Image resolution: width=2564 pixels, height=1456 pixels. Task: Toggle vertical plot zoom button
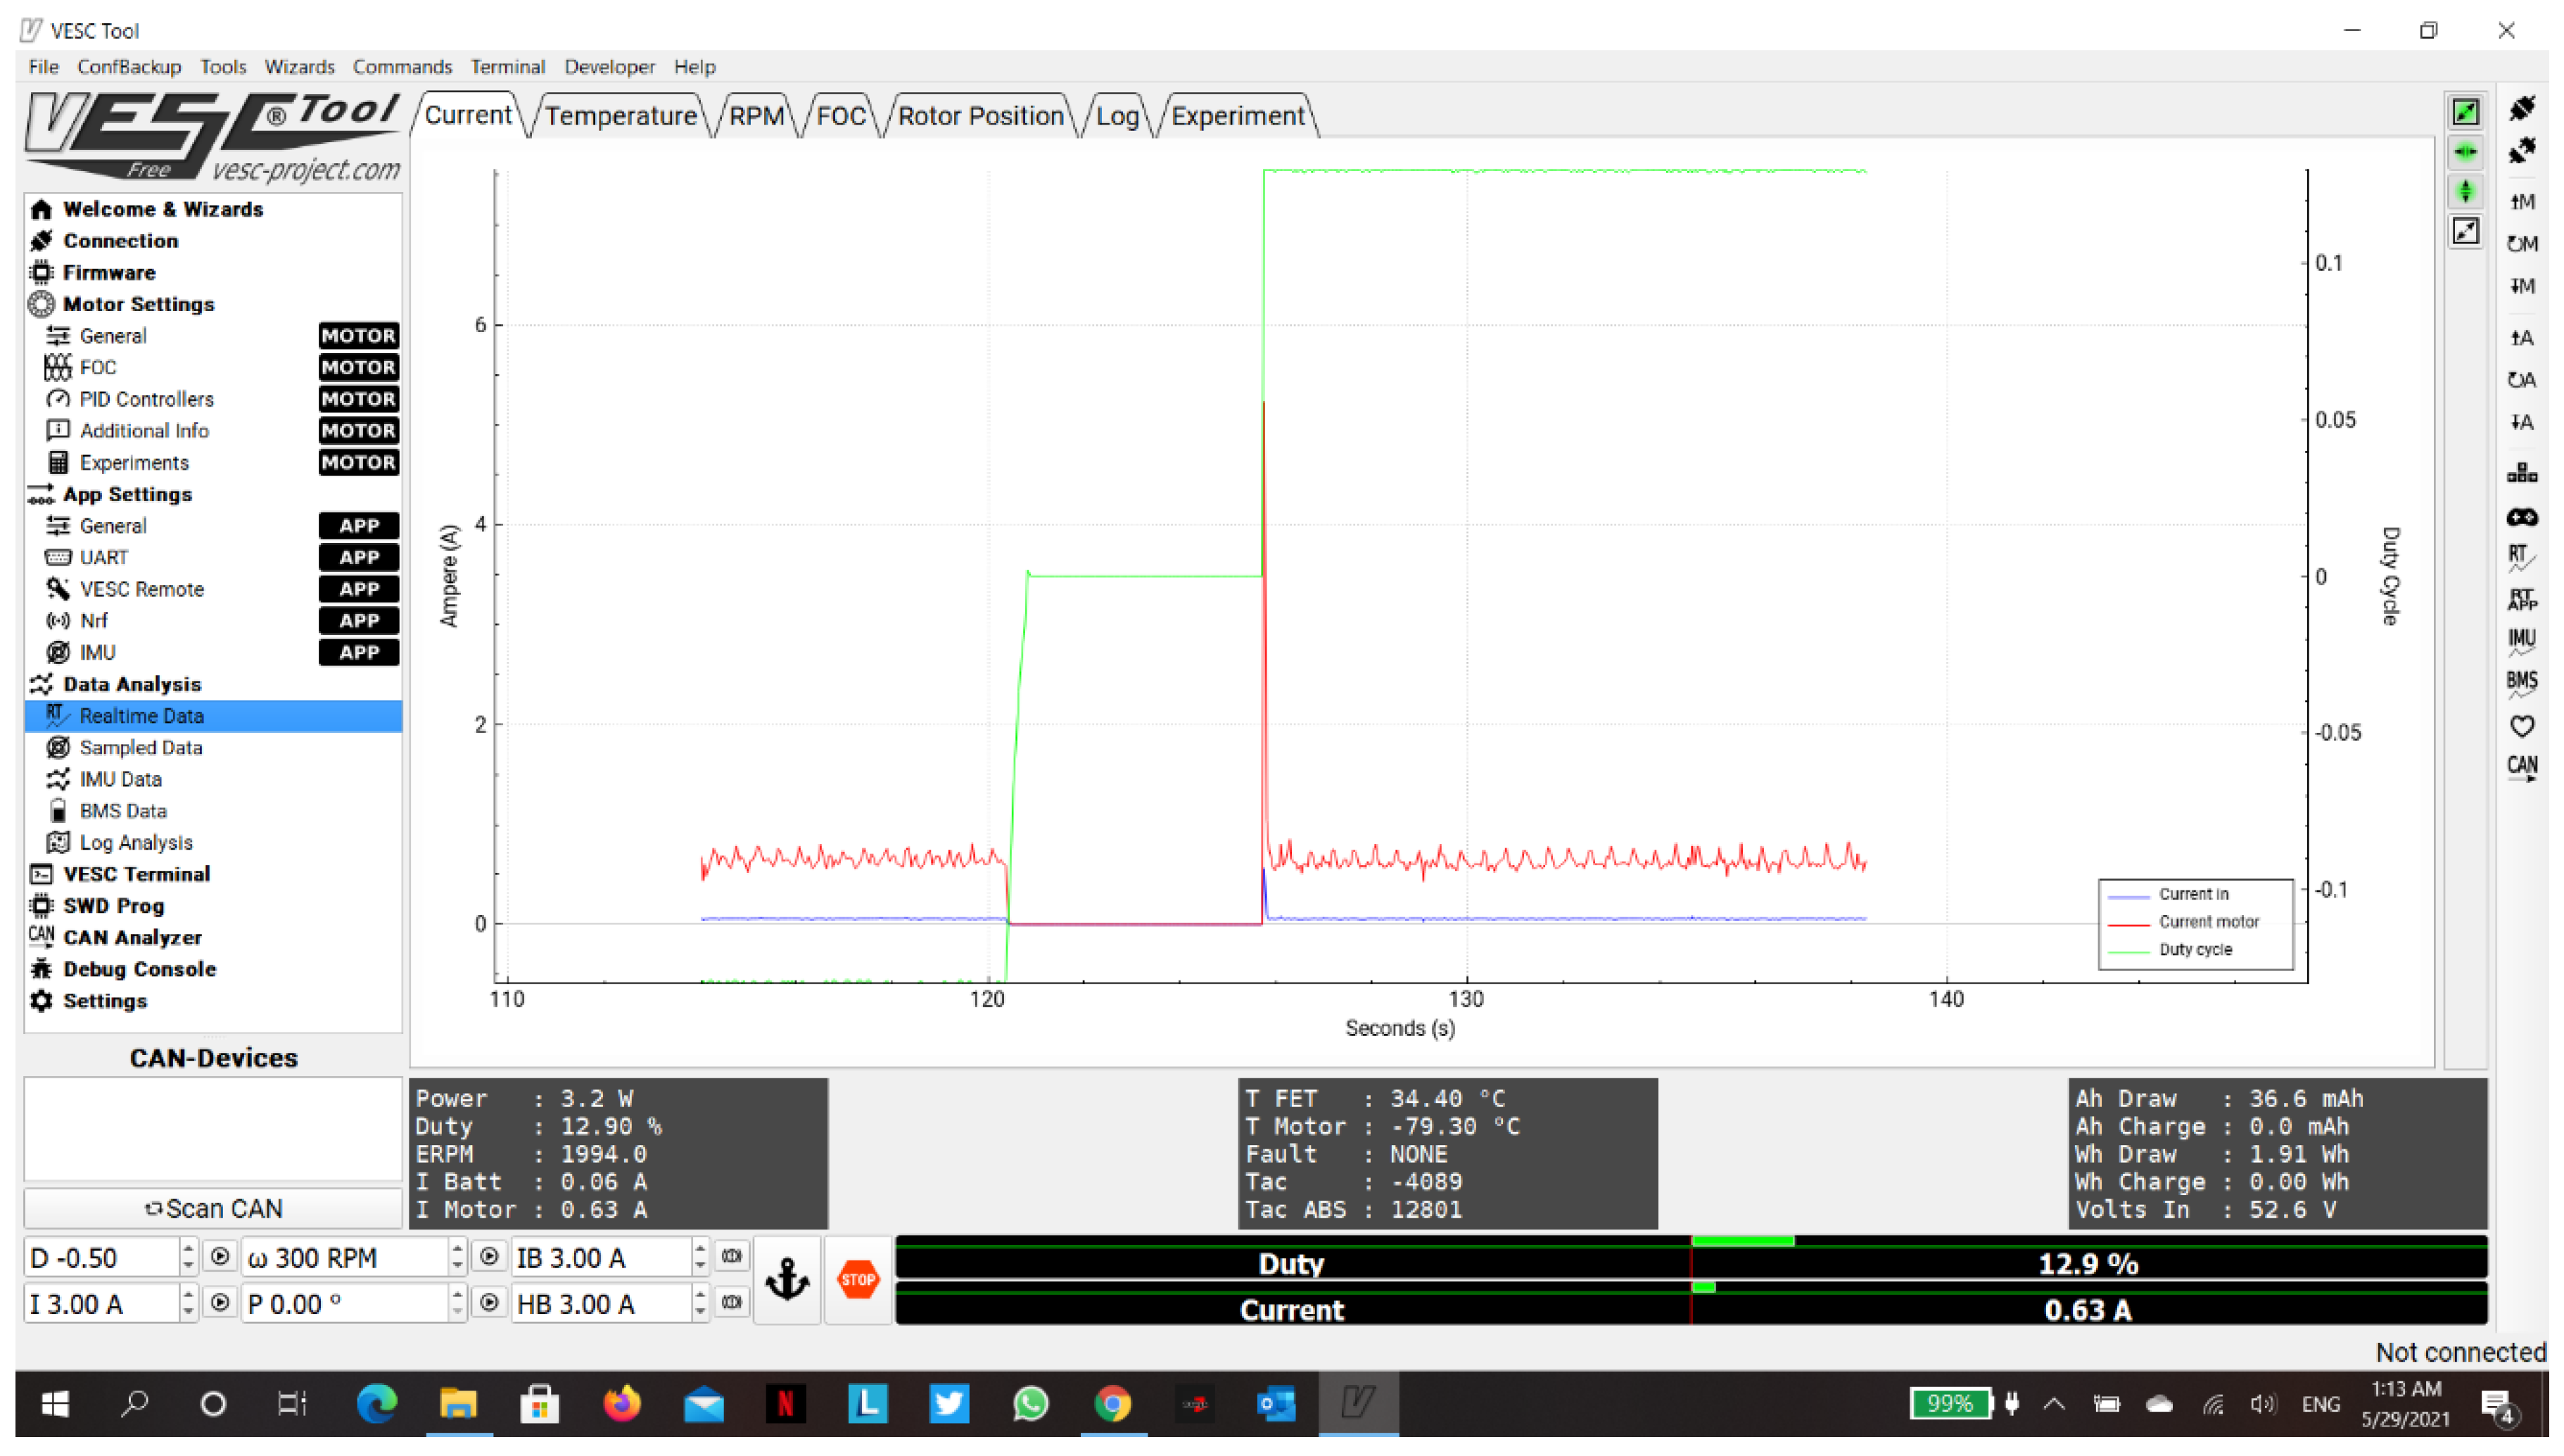[x=2465, y=192]
